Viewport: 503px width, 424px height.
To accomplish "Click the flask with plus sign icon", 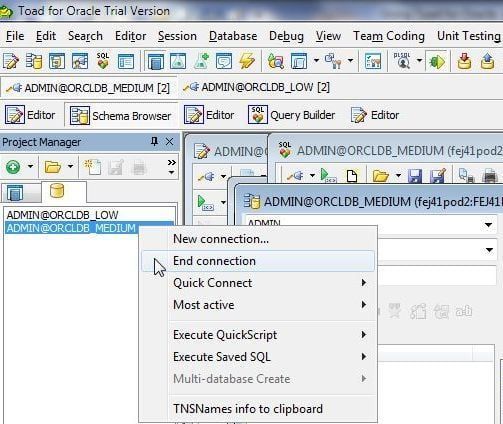I will [x=201, y=61].
